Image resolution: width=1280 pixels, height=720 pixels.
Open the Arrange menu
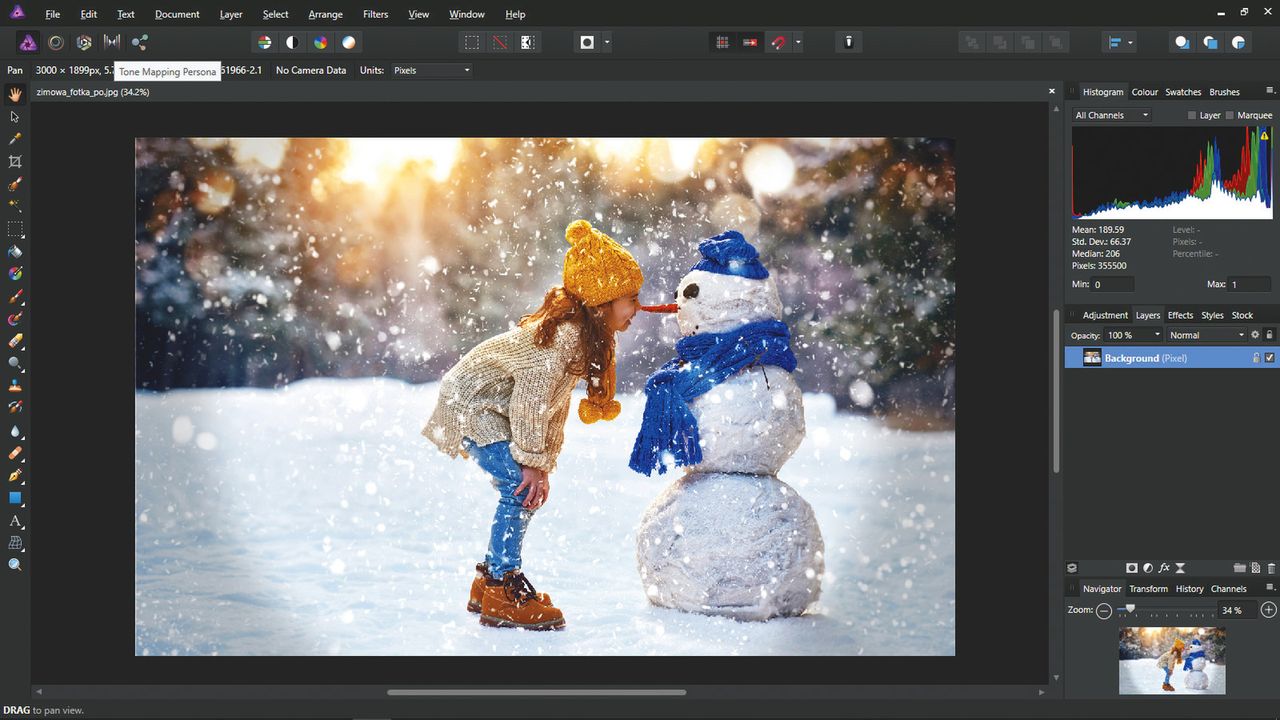325,14
